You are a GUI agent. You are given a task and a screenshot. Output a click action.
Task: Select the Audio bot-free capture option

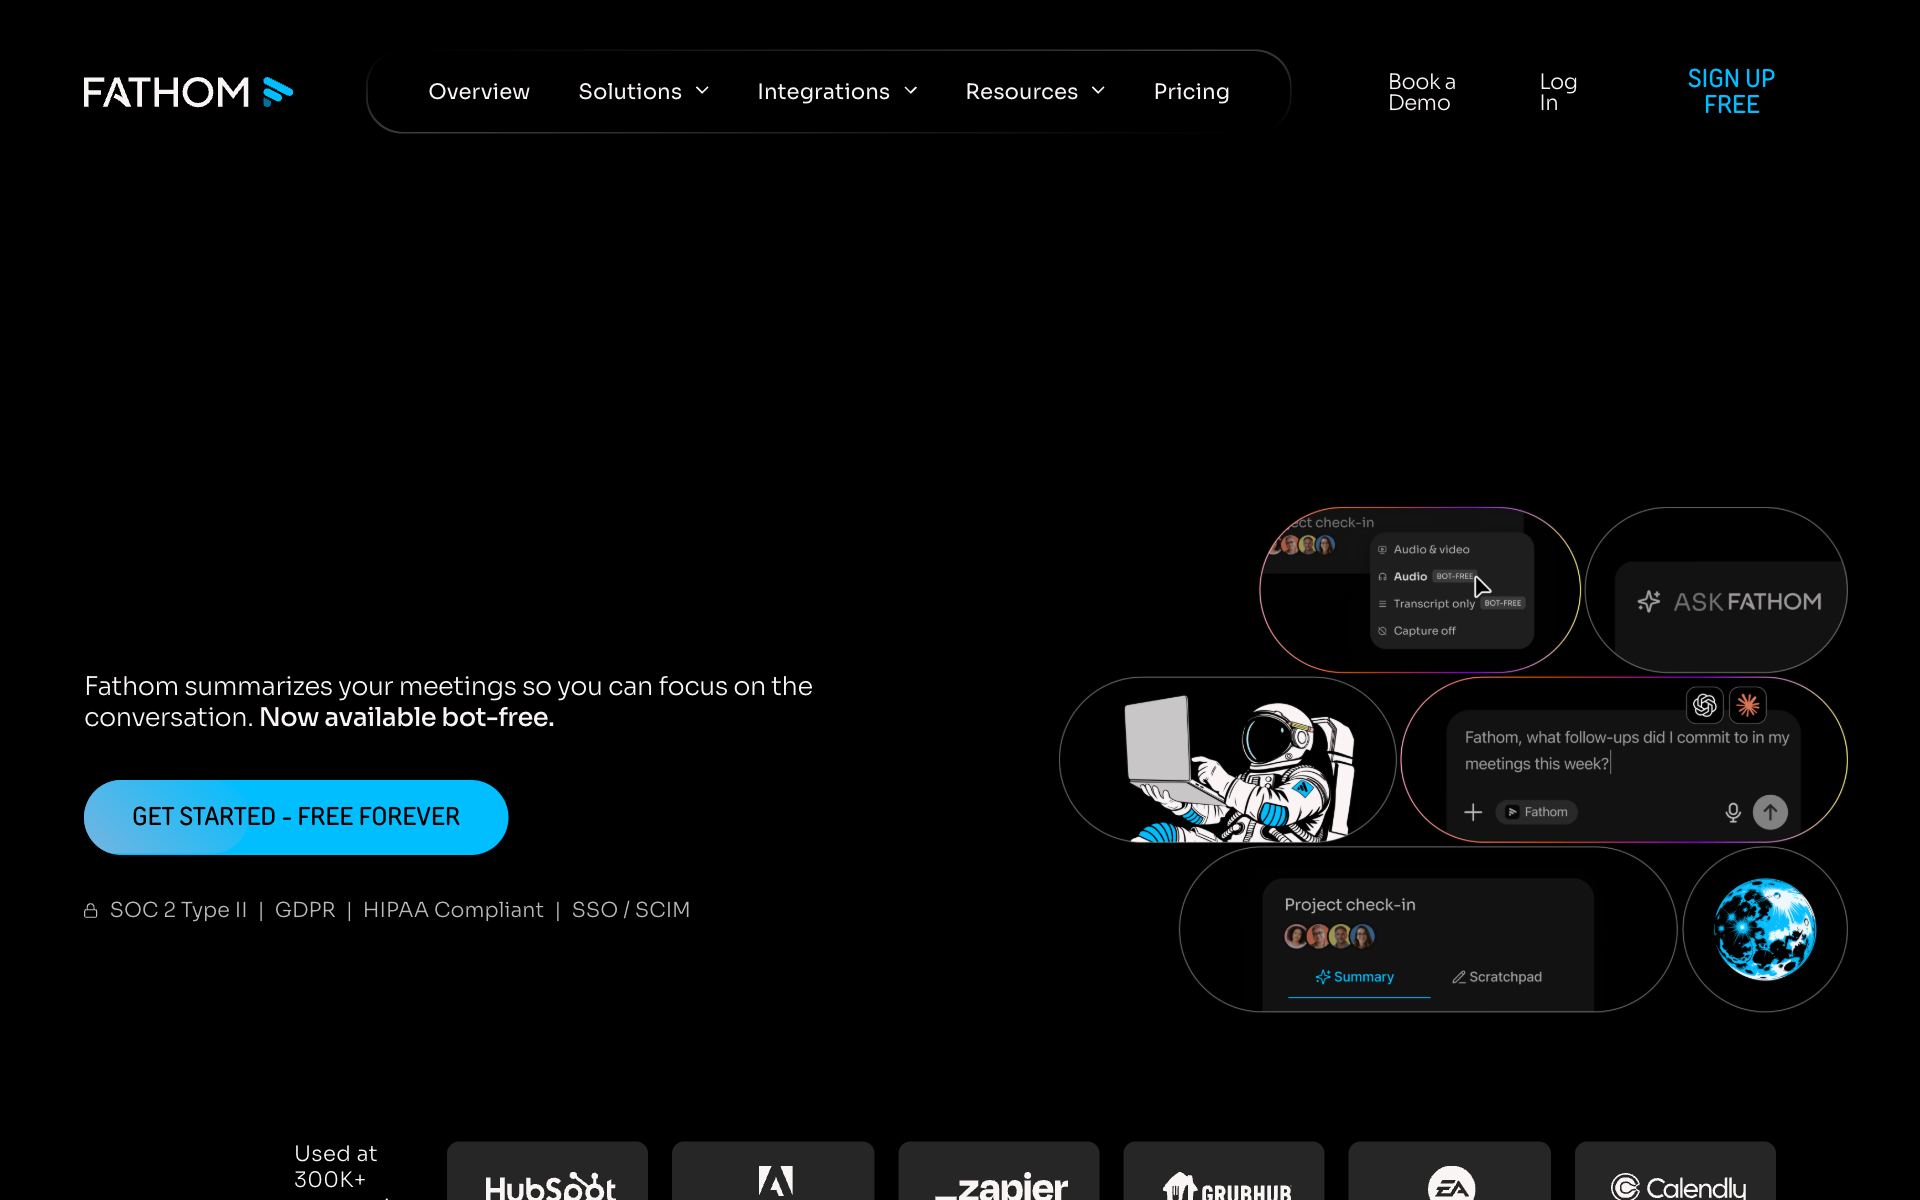click(1426, 576)
